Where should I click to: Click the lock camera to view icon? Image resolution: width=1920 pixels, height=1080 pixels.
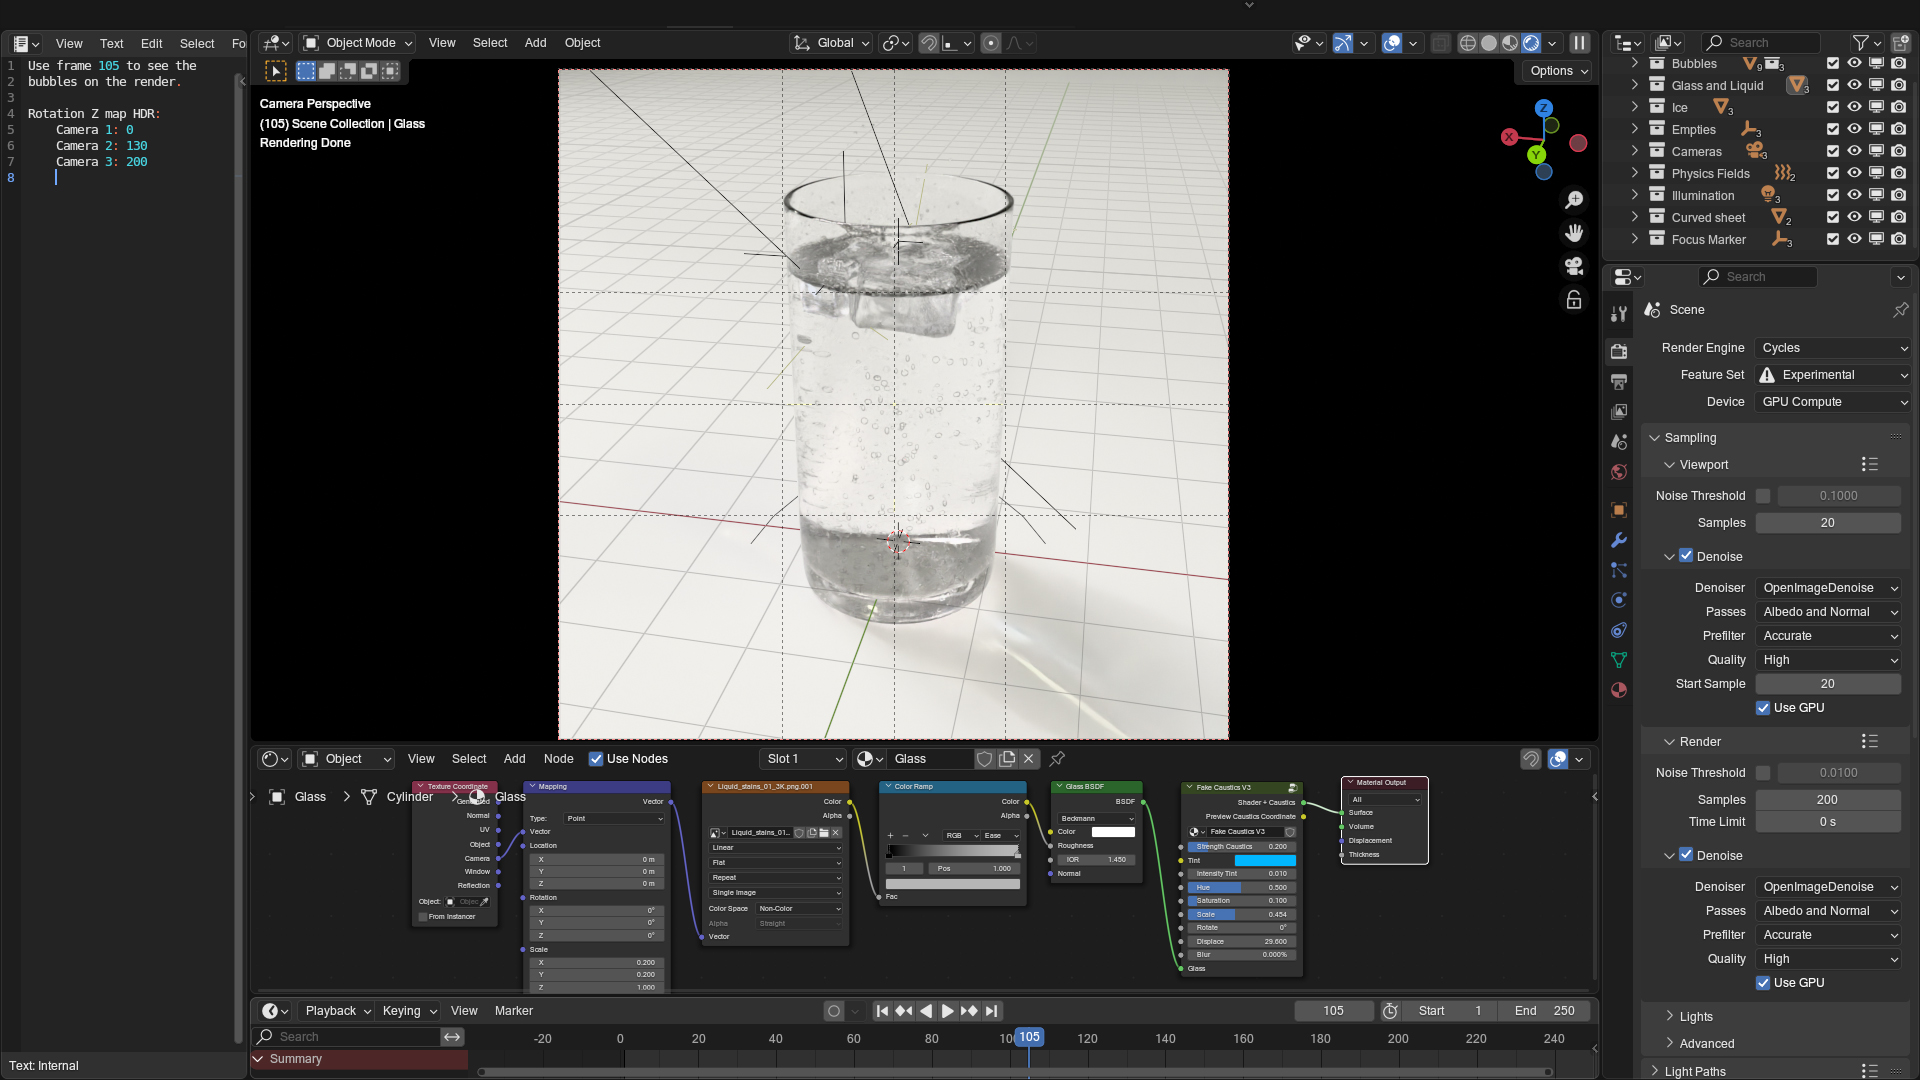1574,300
